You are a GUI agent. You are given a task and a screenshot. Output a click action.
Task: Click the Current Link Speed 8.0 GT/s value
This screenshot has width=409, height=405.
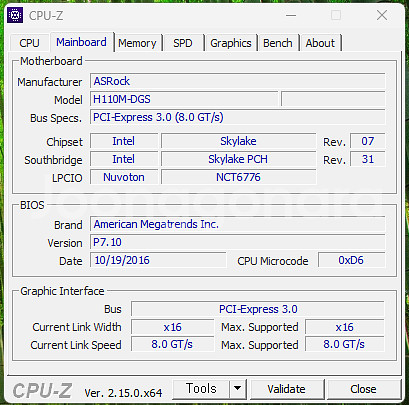[x=172, y=344]
